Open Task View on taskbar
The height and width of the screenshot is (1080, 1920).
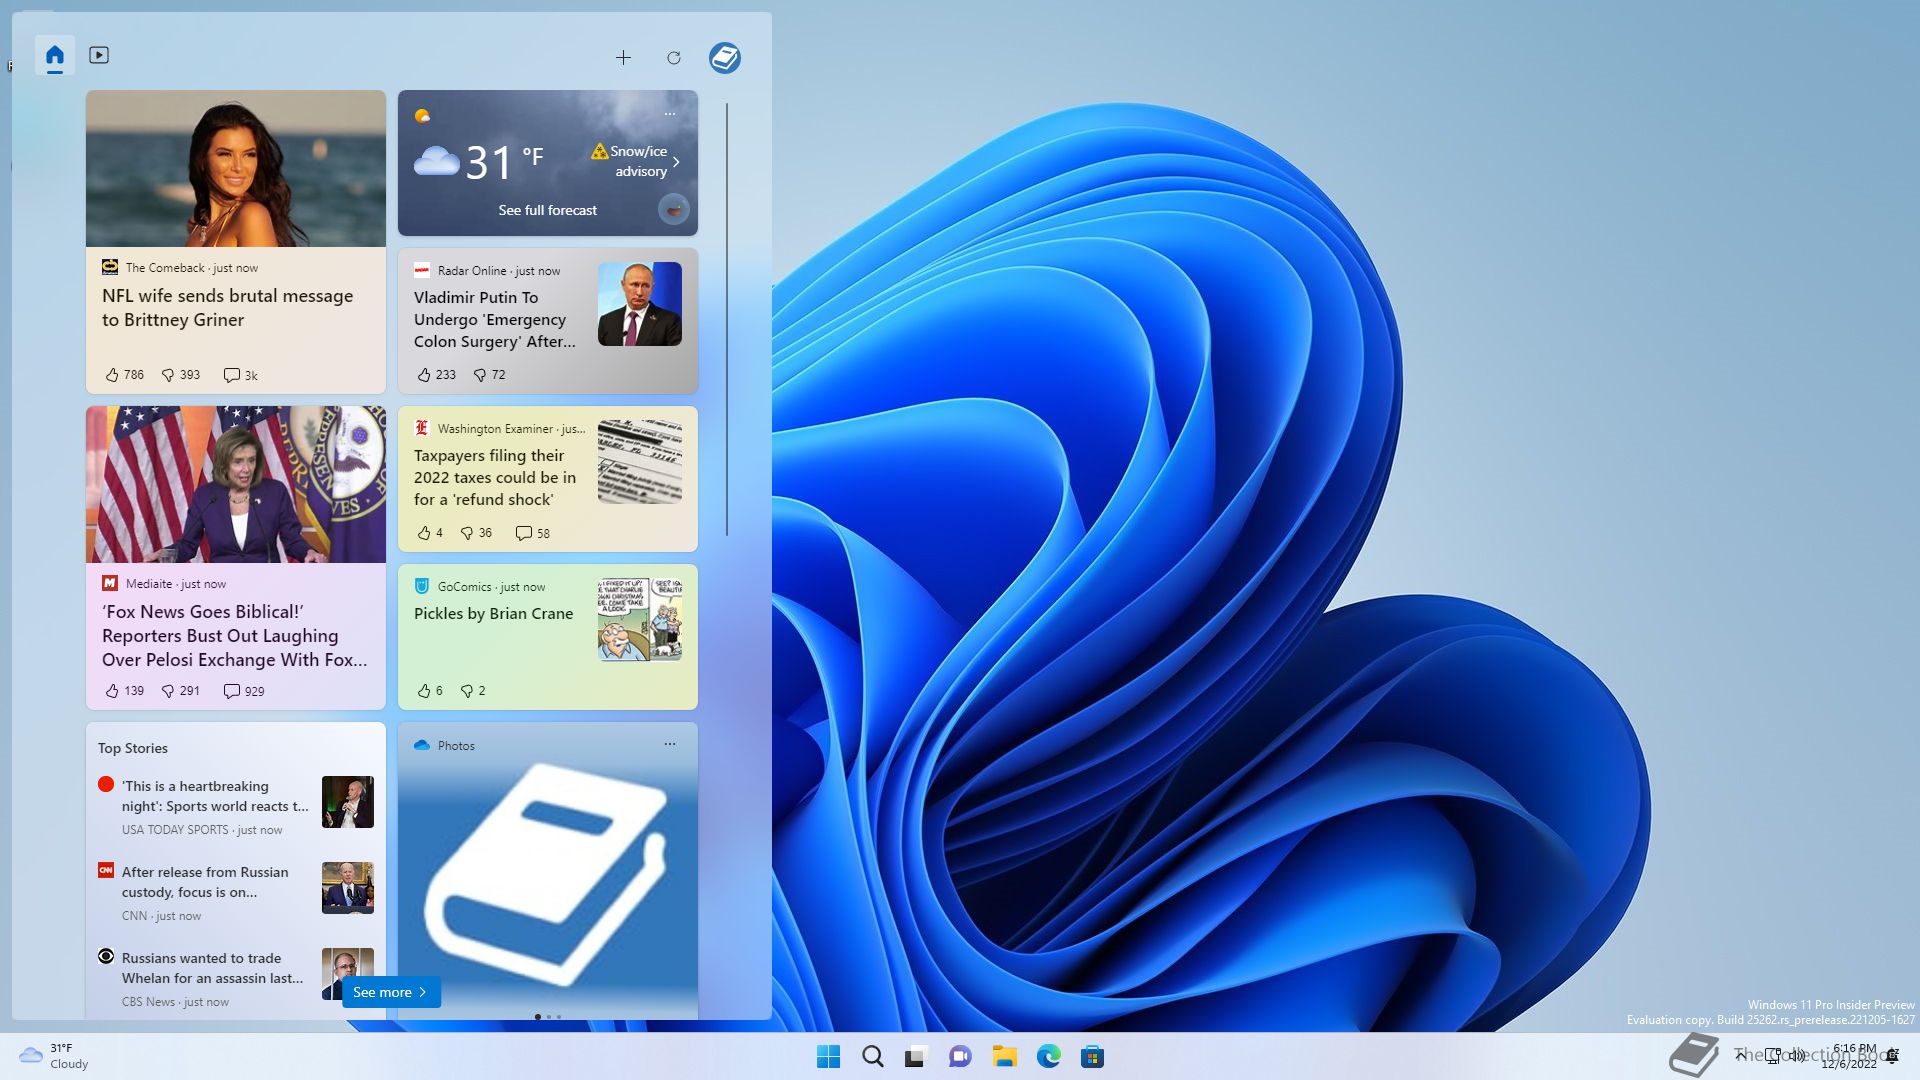tap(917, 1056)
